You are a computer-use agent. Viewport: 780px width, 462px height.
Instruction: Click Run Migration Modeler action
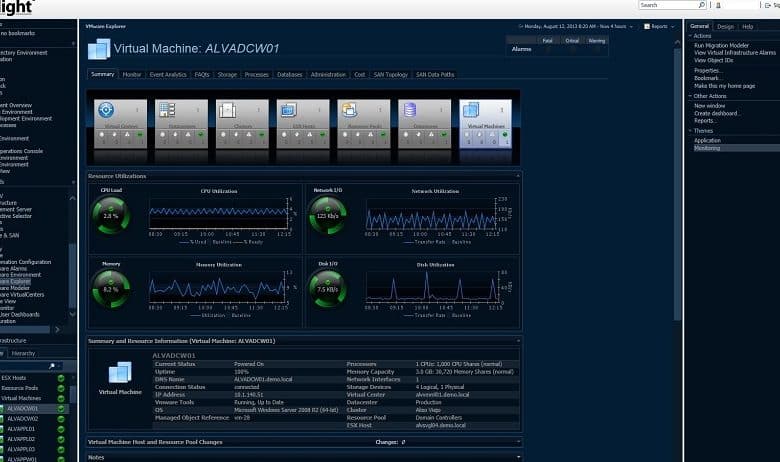tap(721, 45)
